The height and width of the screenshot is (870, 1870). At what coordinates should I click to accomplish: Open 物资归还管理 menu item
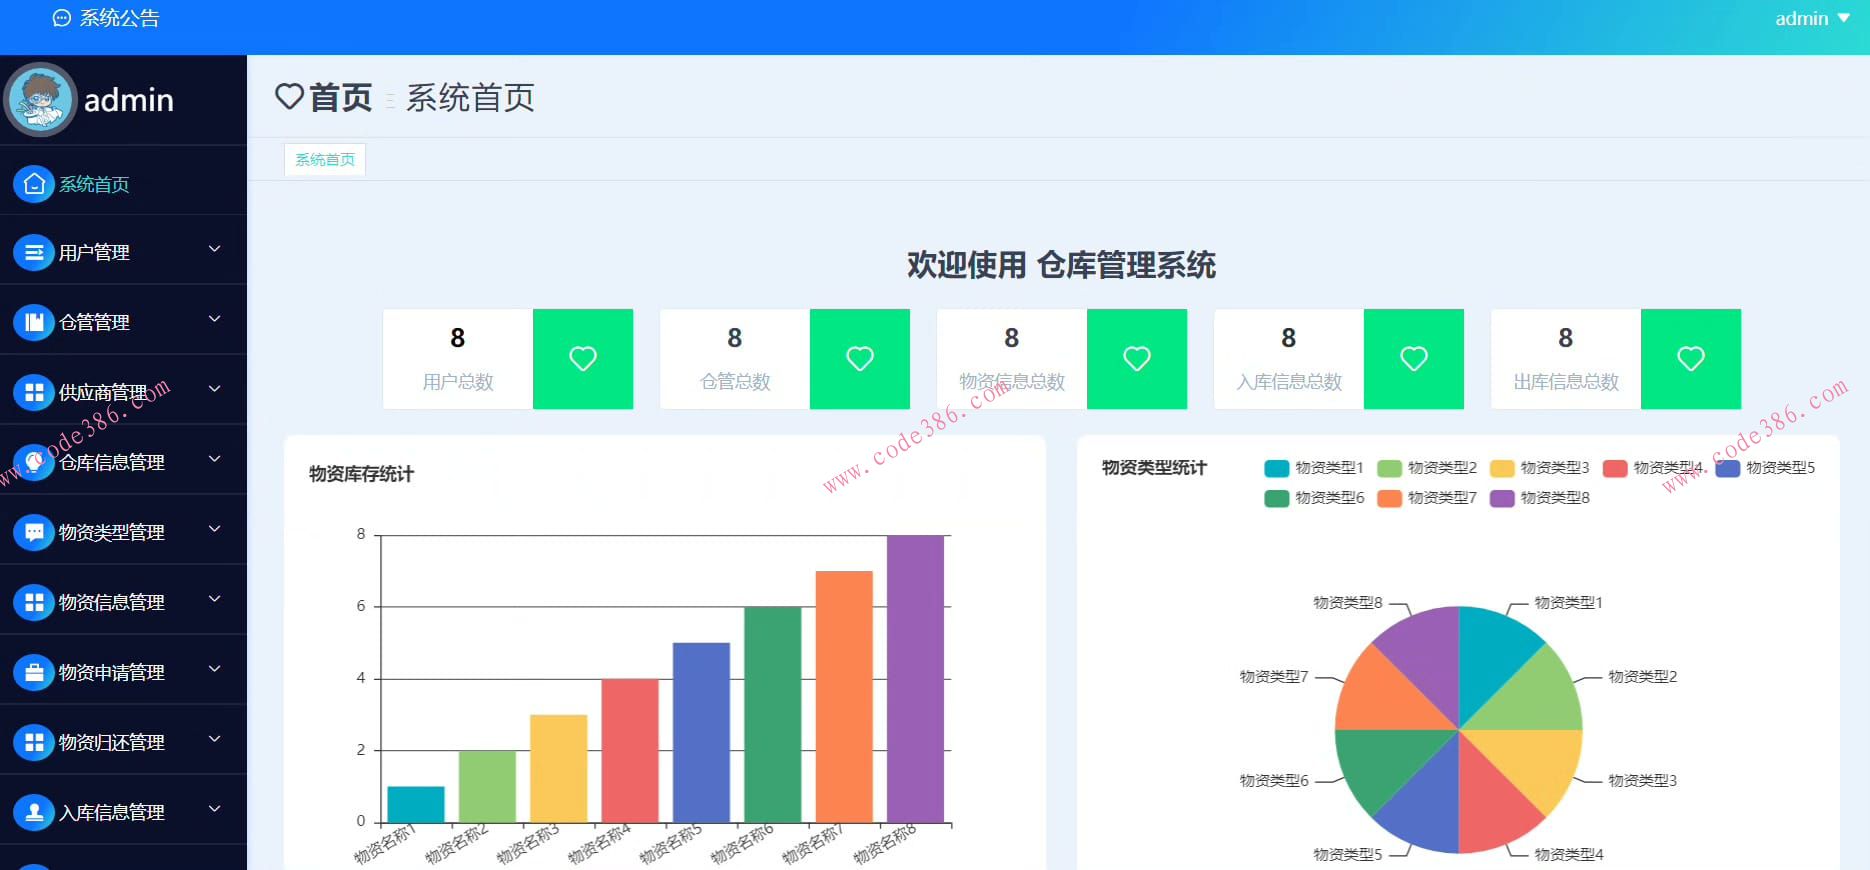click(x=111, y=742)
